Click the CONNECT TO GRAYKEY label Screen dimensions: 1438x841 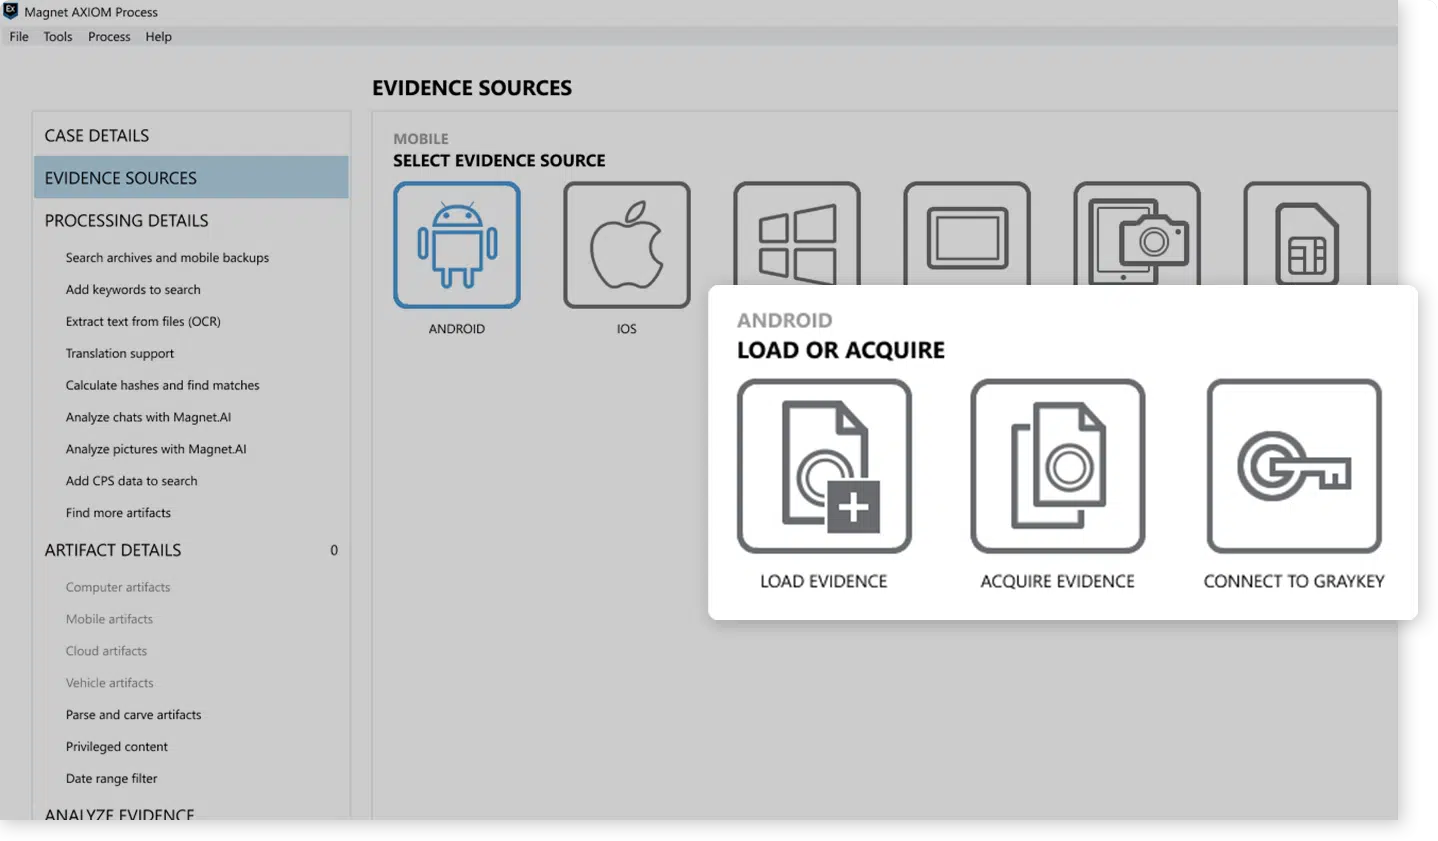[x=1294, y=582]
